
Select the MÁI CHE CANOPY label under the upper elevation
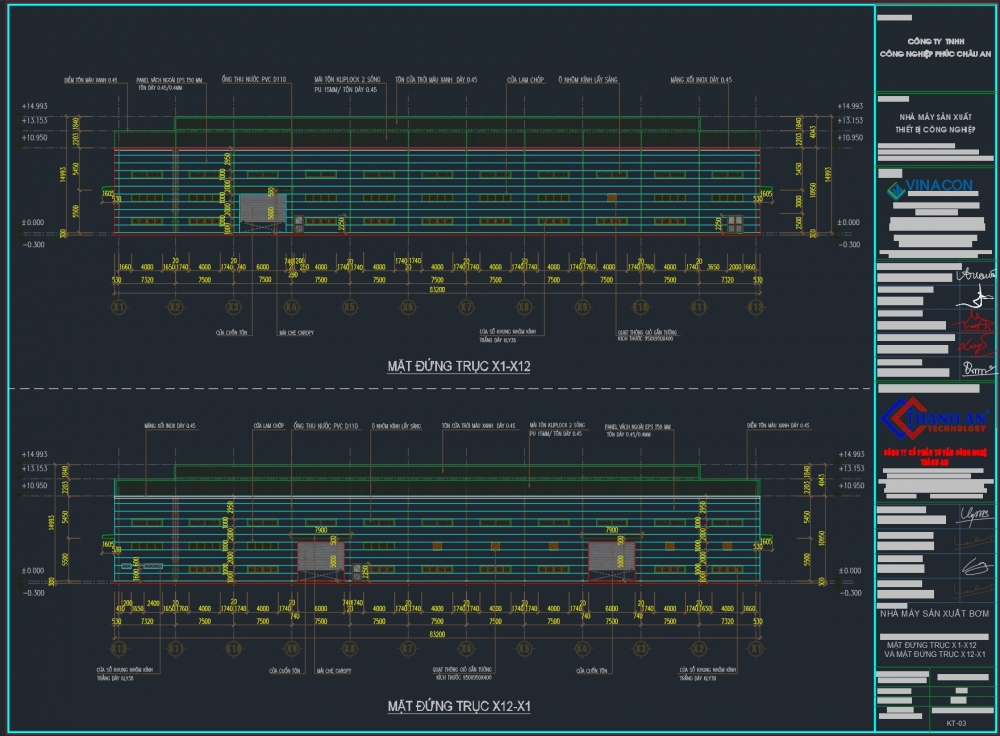tap(296, 332)
